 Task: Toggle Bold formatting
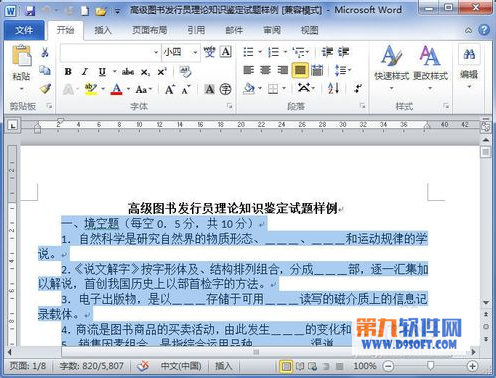(68, 71)
